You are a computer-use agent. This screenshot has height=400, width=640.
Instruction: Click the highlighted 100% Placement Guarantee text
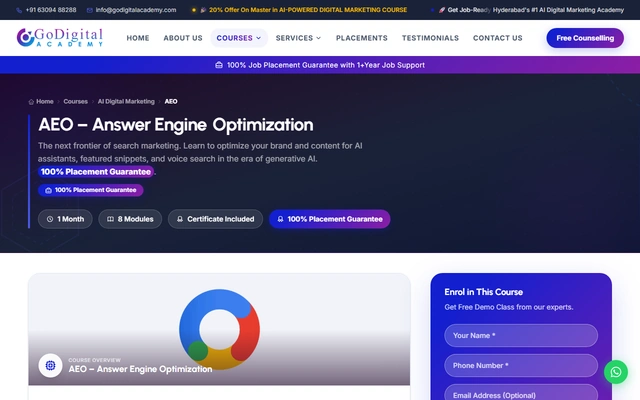96,172
